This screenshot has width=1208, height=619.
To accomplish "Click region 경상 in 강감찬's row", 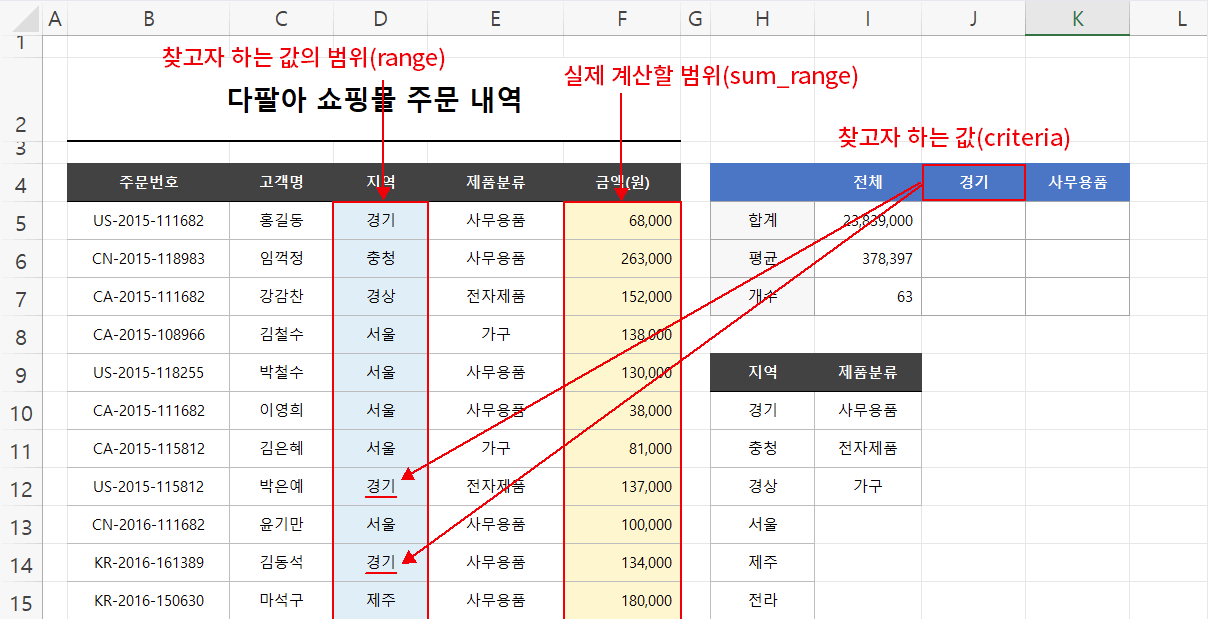I will [x=381, y=296].
